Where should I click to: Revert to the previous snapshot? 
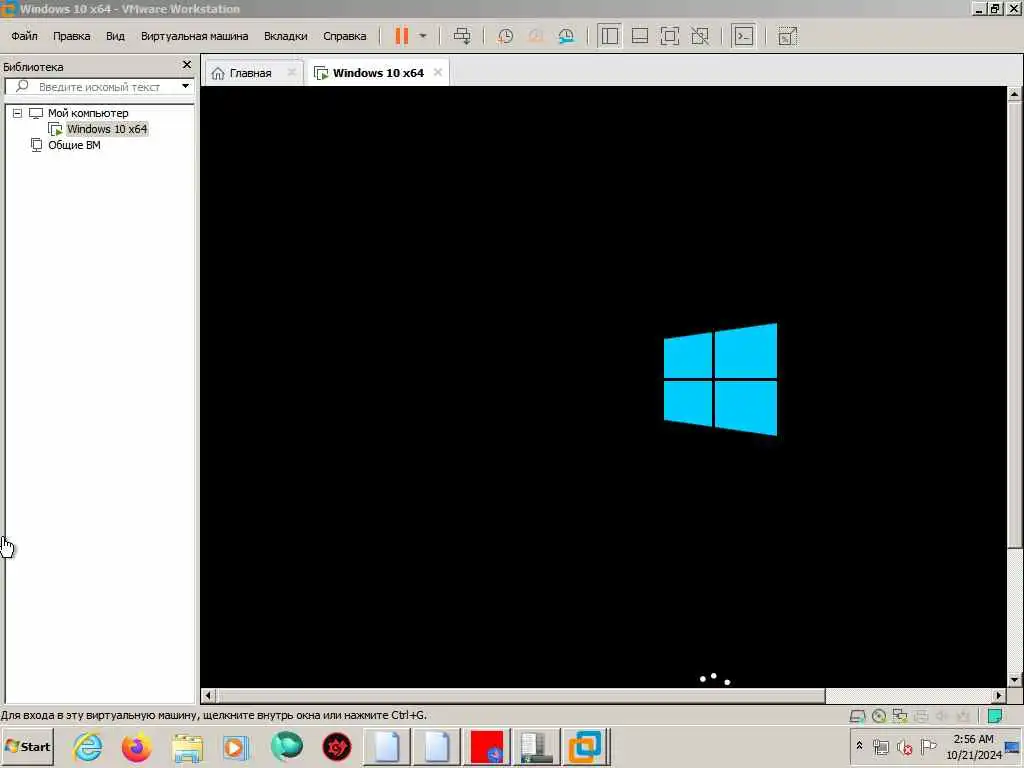point(536,36)
